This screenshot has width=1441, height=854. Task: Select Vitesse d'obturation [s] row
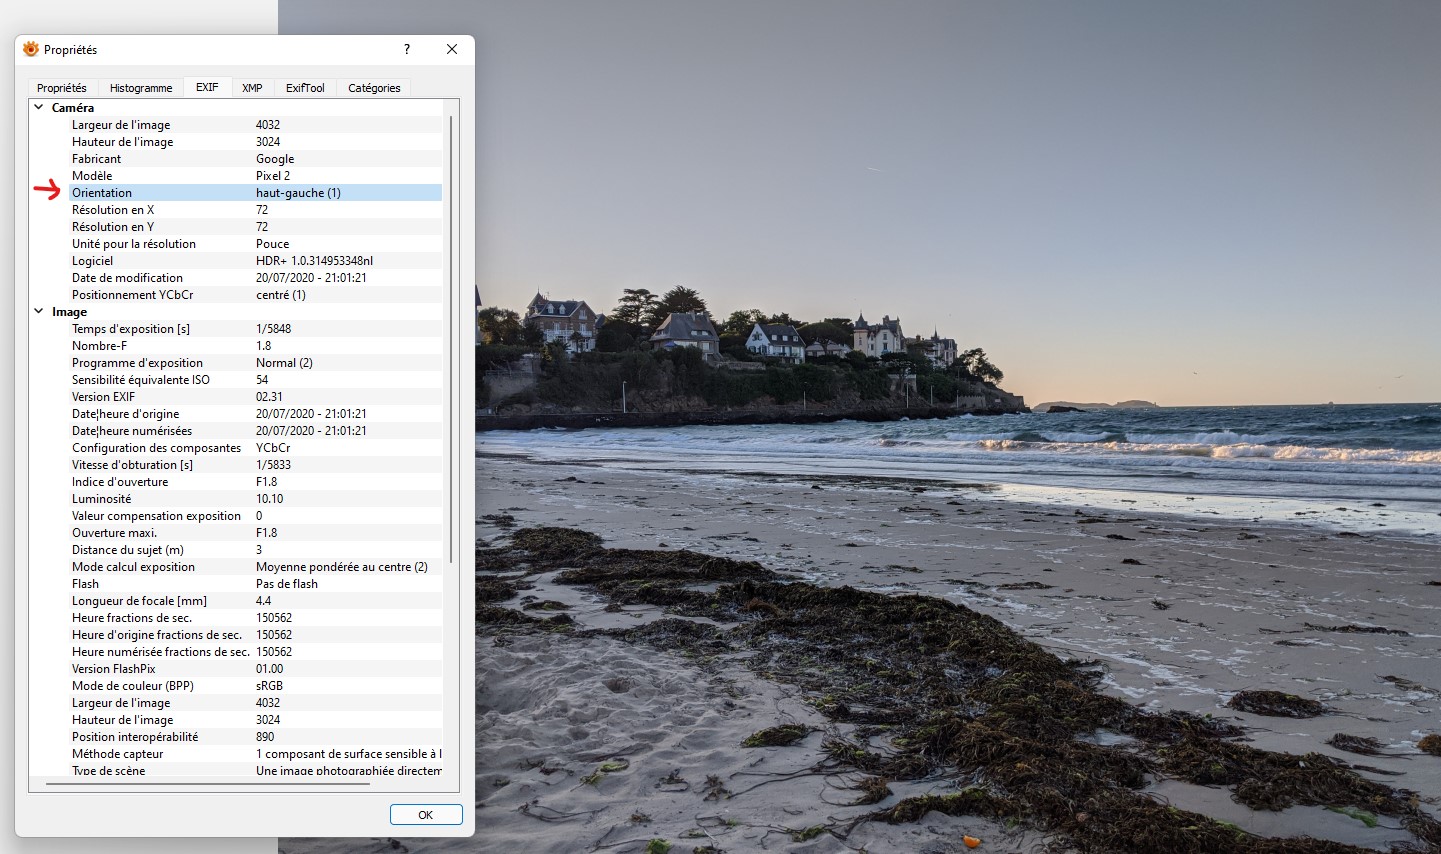tap(255, 465)
